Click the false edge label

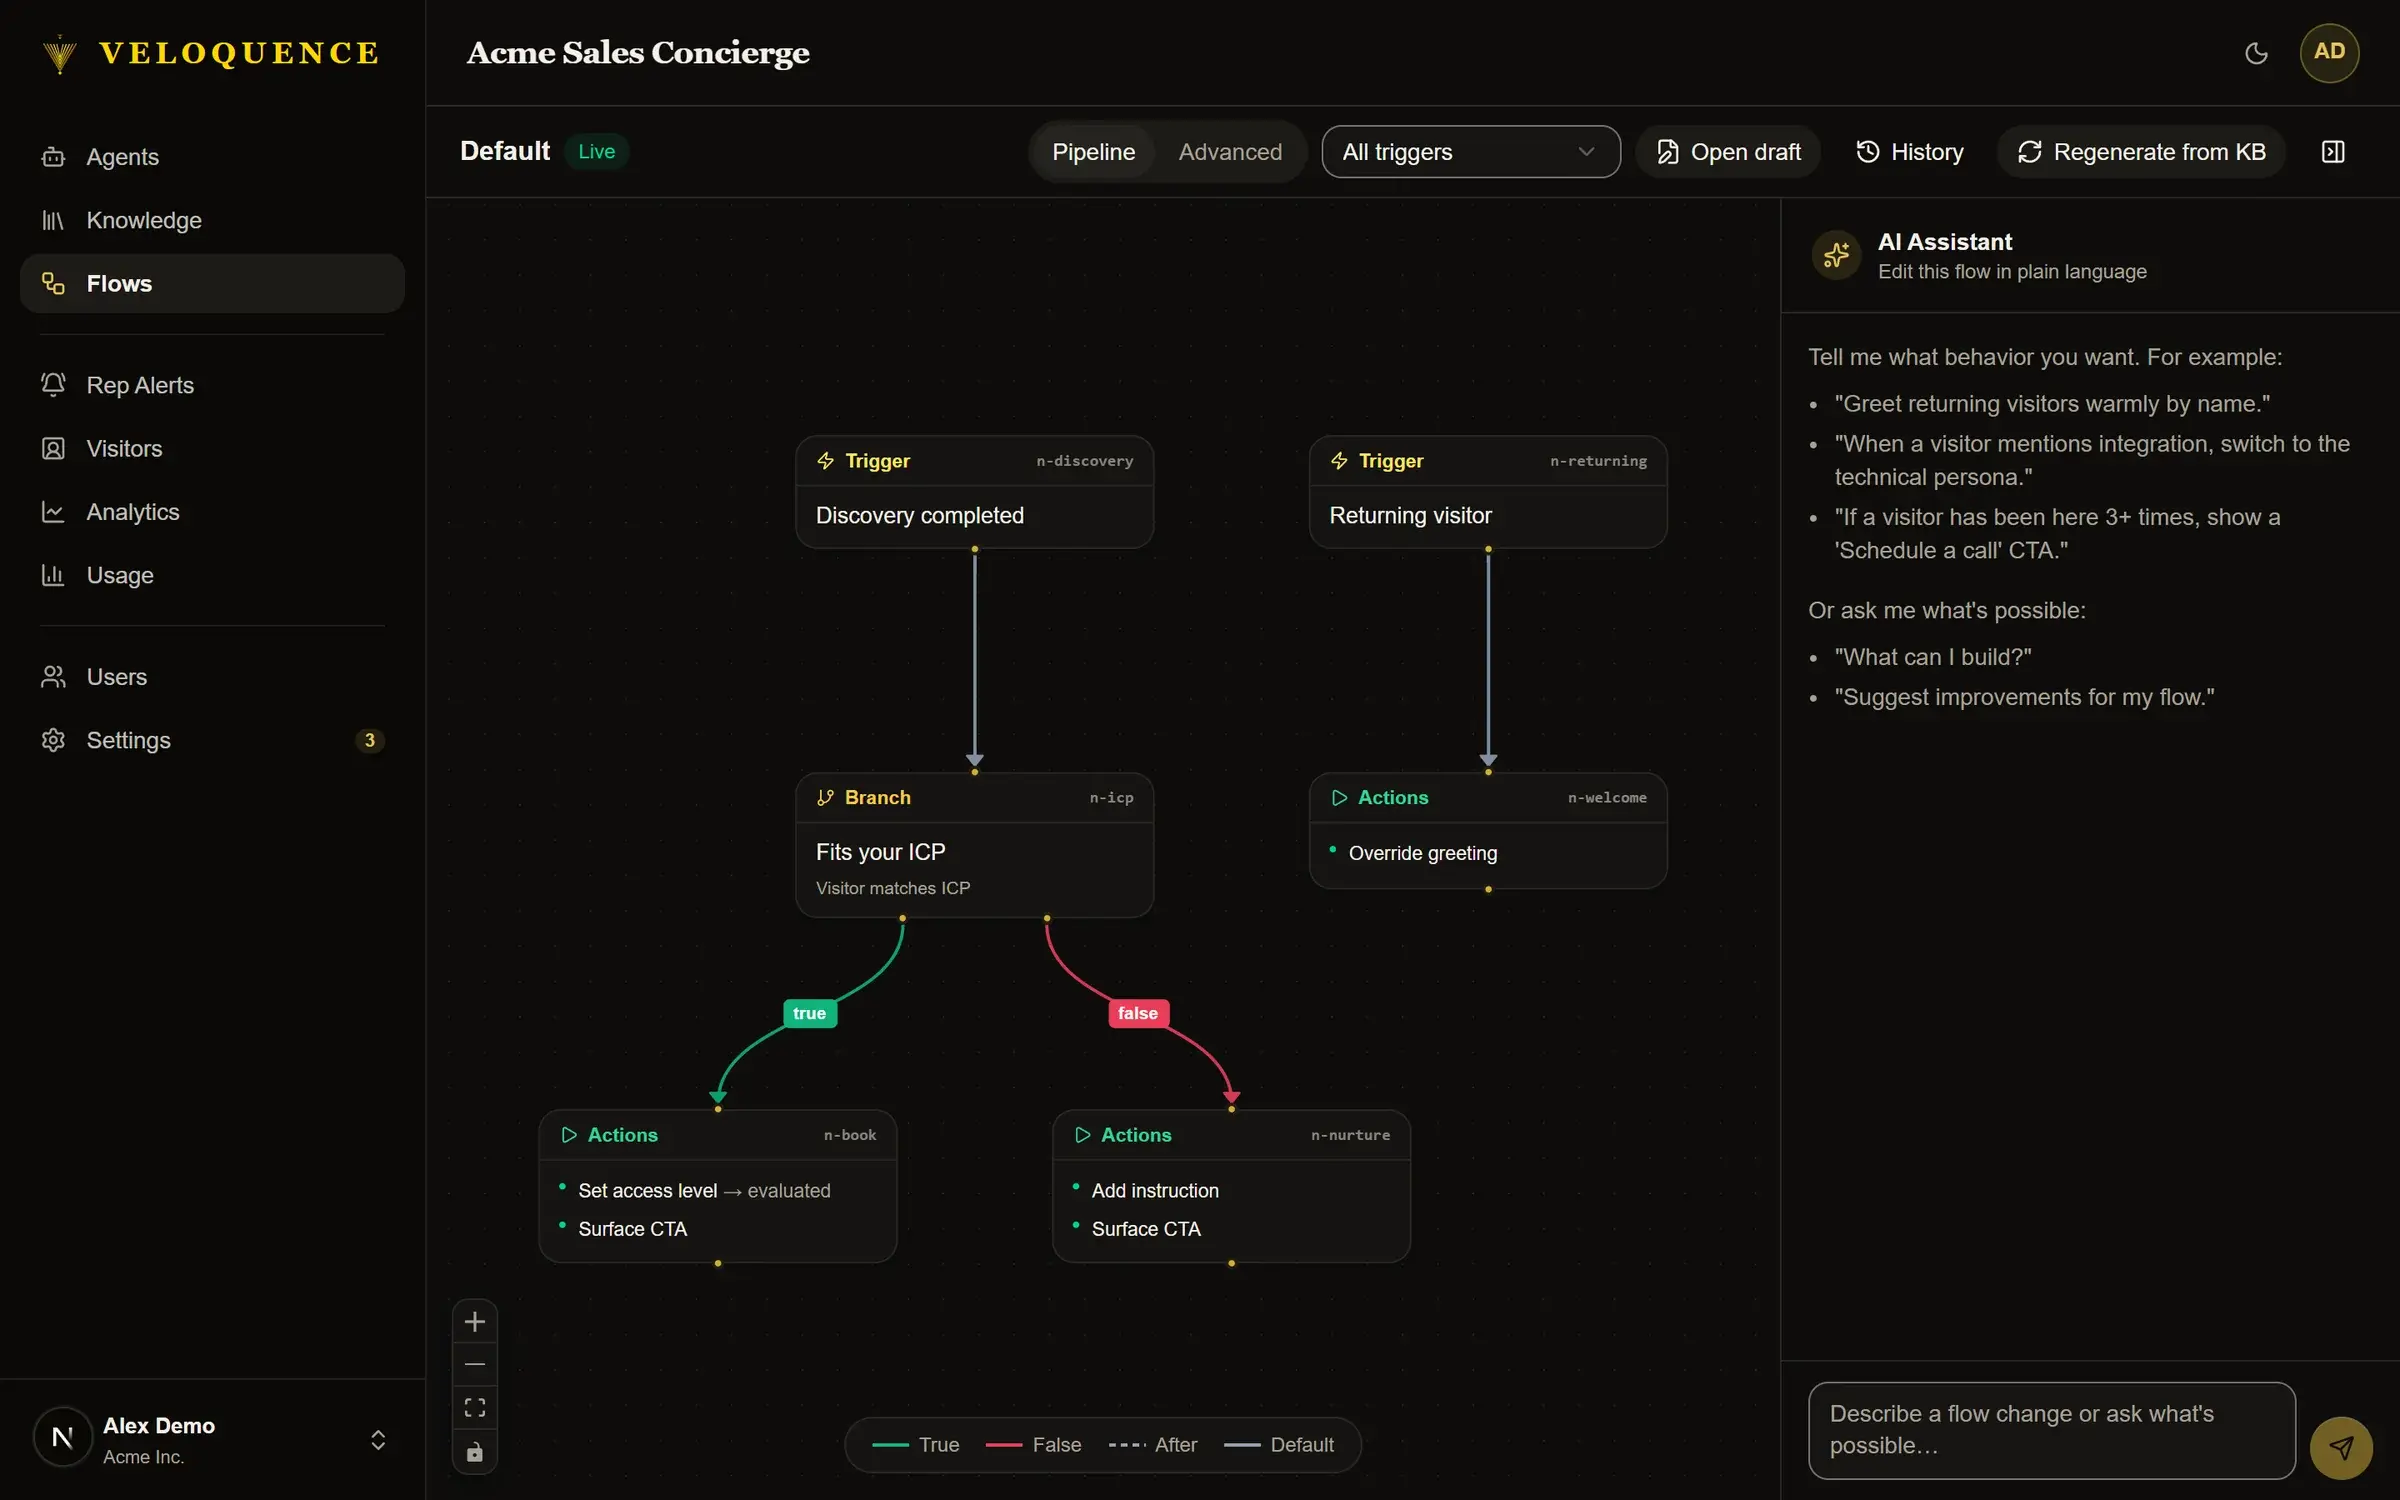(x=1138, y=1013)
